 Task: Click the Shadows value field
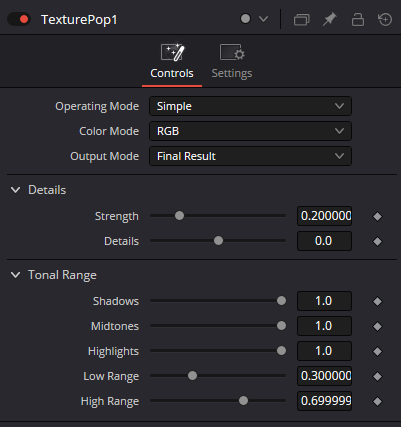pyautogui.click(x=324, y=301)
